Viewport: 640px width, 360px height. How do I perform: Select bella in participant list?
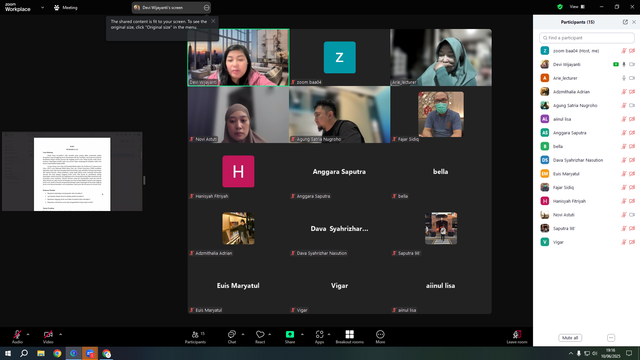click(587, 147)
